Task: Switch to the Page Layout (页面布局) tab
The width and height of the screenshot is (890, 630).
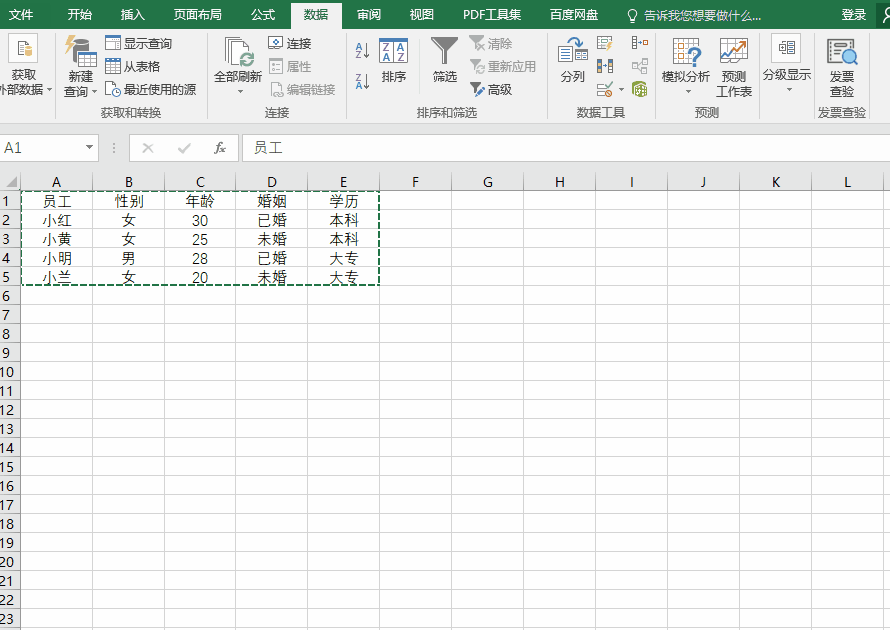Action: (198, 15)
